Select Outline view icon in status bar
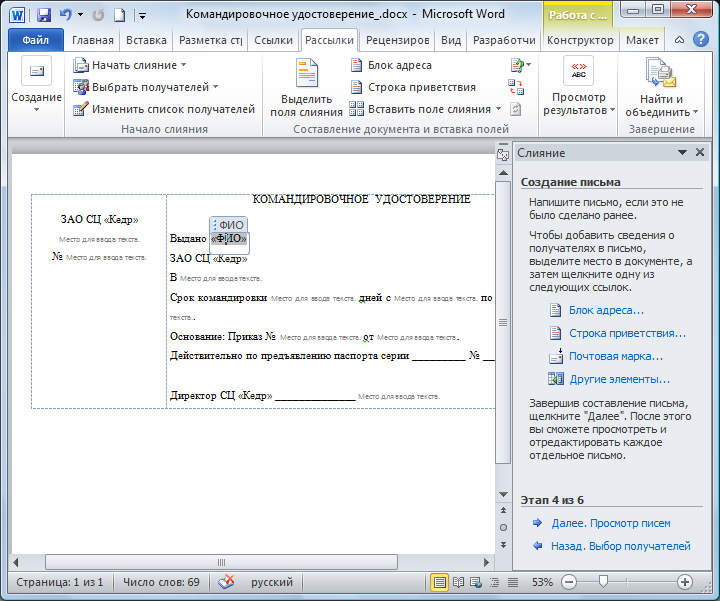This screenshot has width=720, height=601. (x=494, y=583)
